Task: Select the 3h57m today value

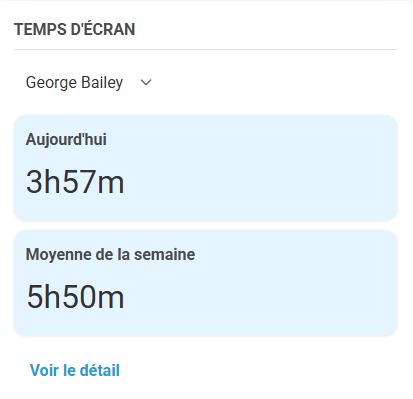Action: coord(75,182)
